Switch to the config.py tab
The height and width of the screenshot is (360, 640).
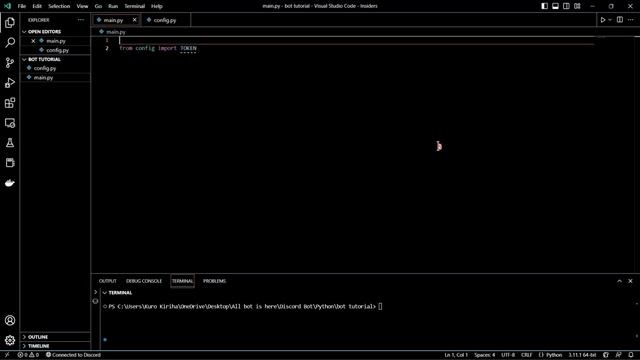165,20
